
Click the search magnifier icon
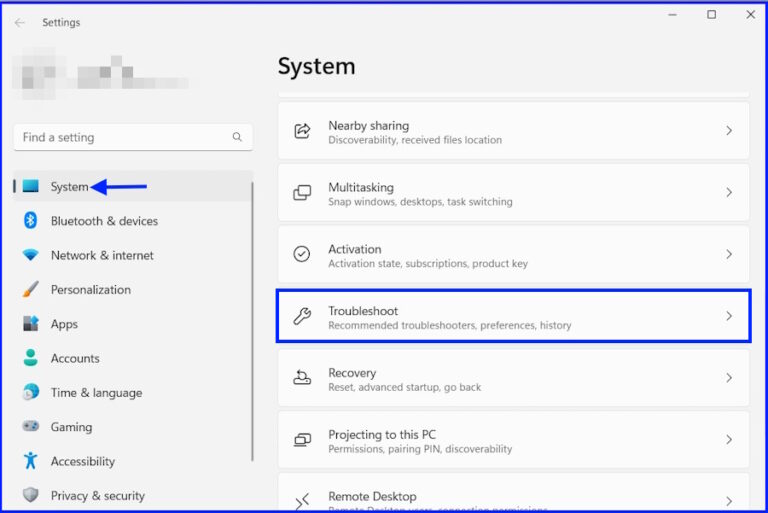pyautogui.click(x=237, y=137)
